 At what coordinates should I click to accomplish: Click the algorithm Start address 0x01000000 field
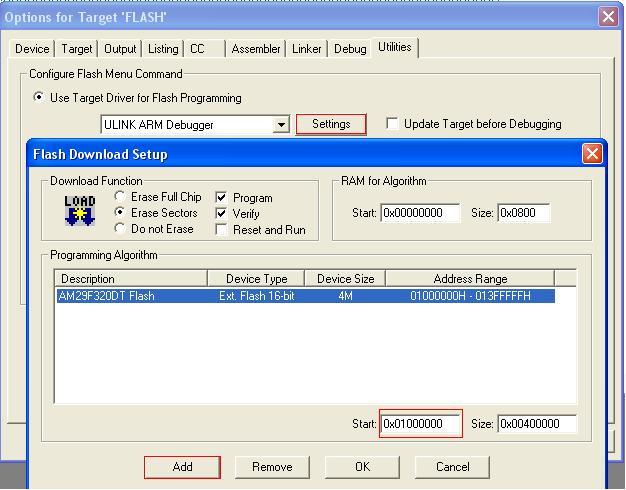pos(421,424)
